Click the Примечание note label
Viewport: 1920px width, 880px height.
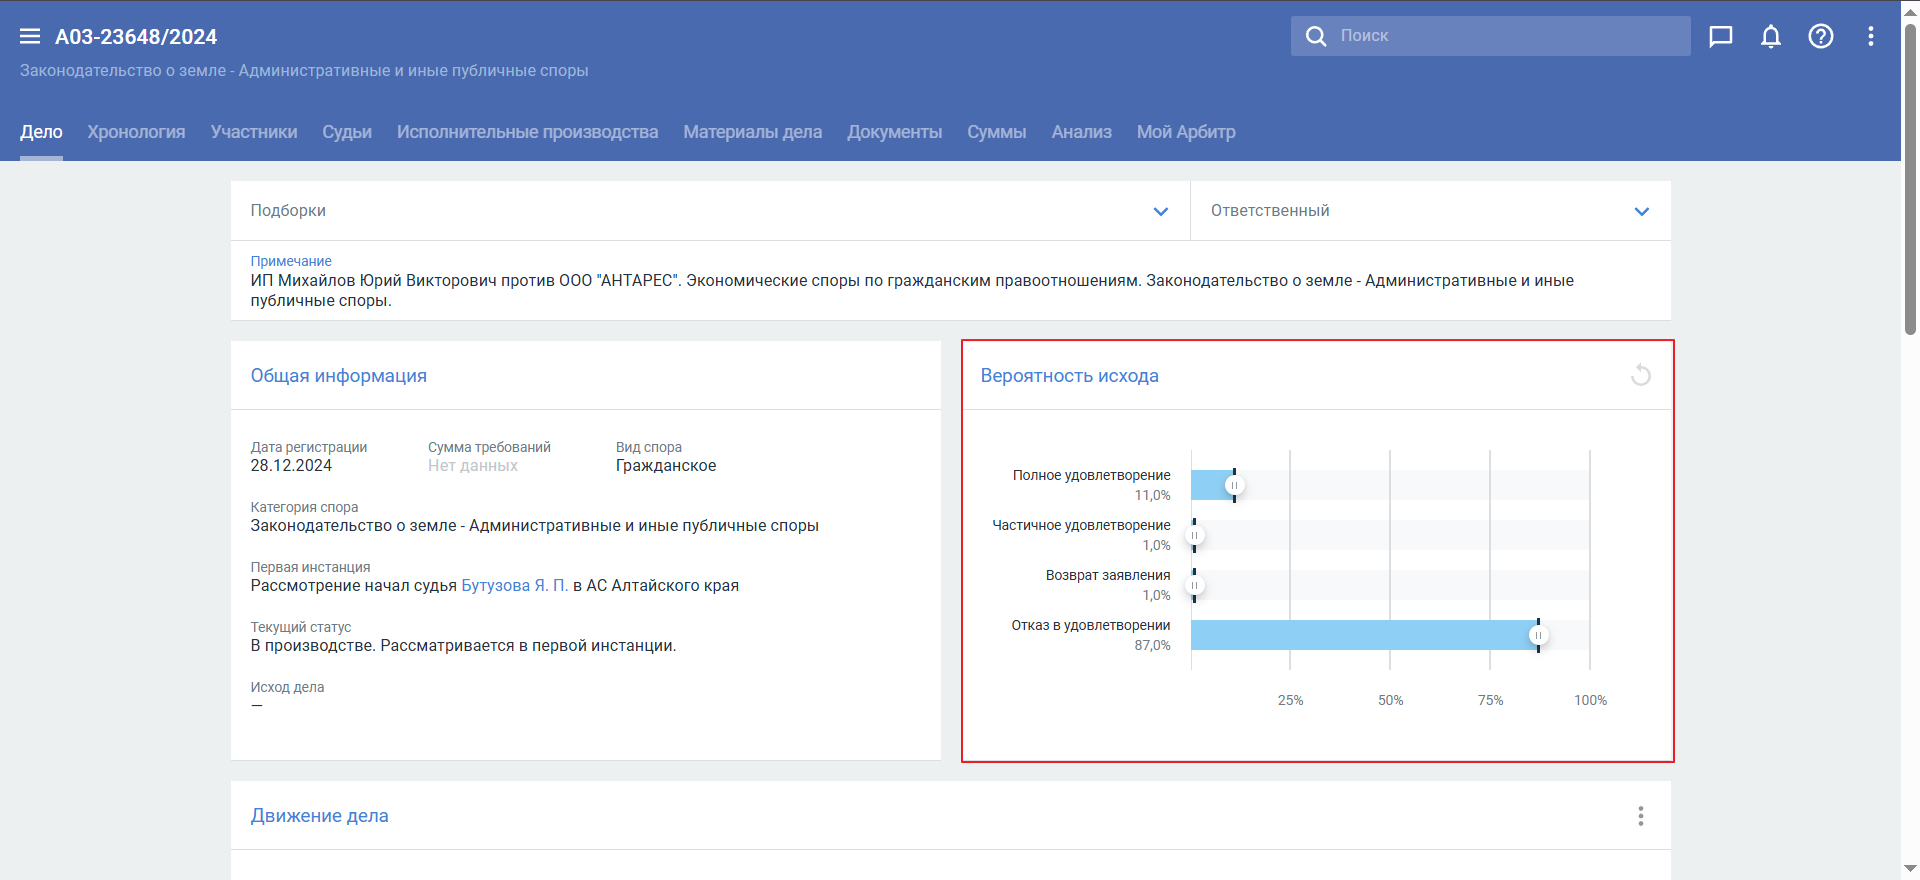291,261
